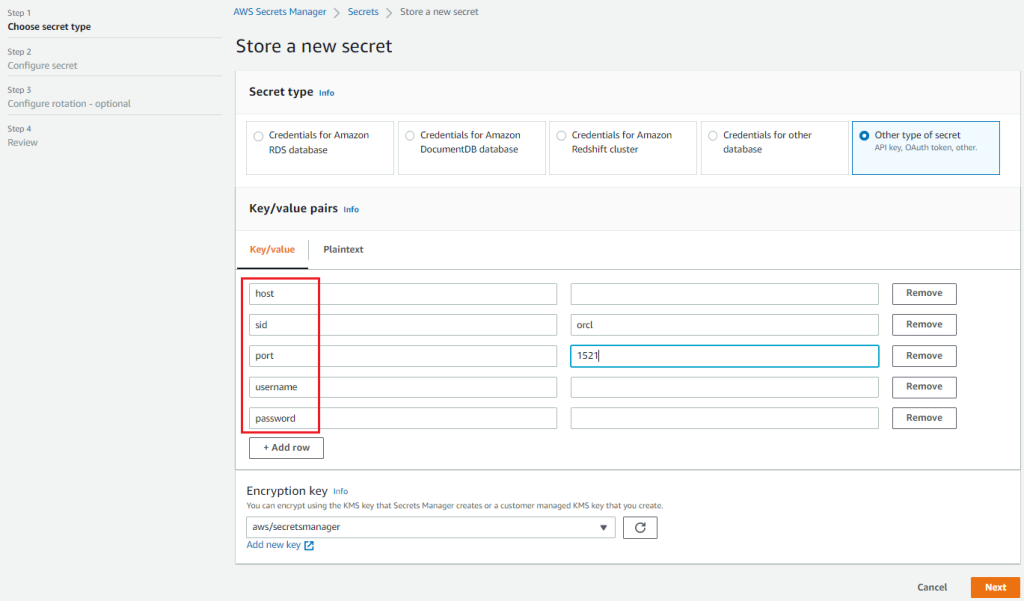Remove the password key row
This screenshot has height=601, width=1024.
coord(923,418)
